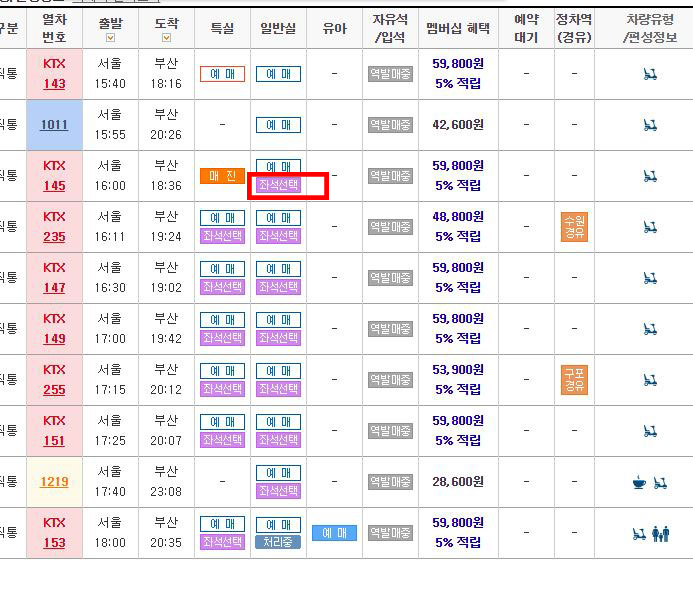This screenshot has width=693, height=613.
Task: Choose 특실 좌석선택 for KTX 153
Action: [222, 542]
